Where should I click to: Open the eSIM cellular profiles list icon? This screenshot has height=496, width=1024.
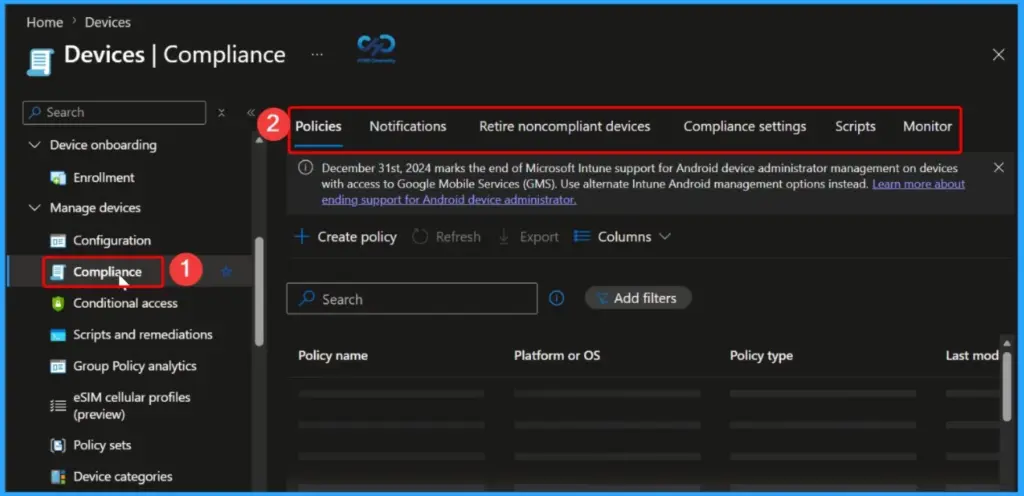58,405
